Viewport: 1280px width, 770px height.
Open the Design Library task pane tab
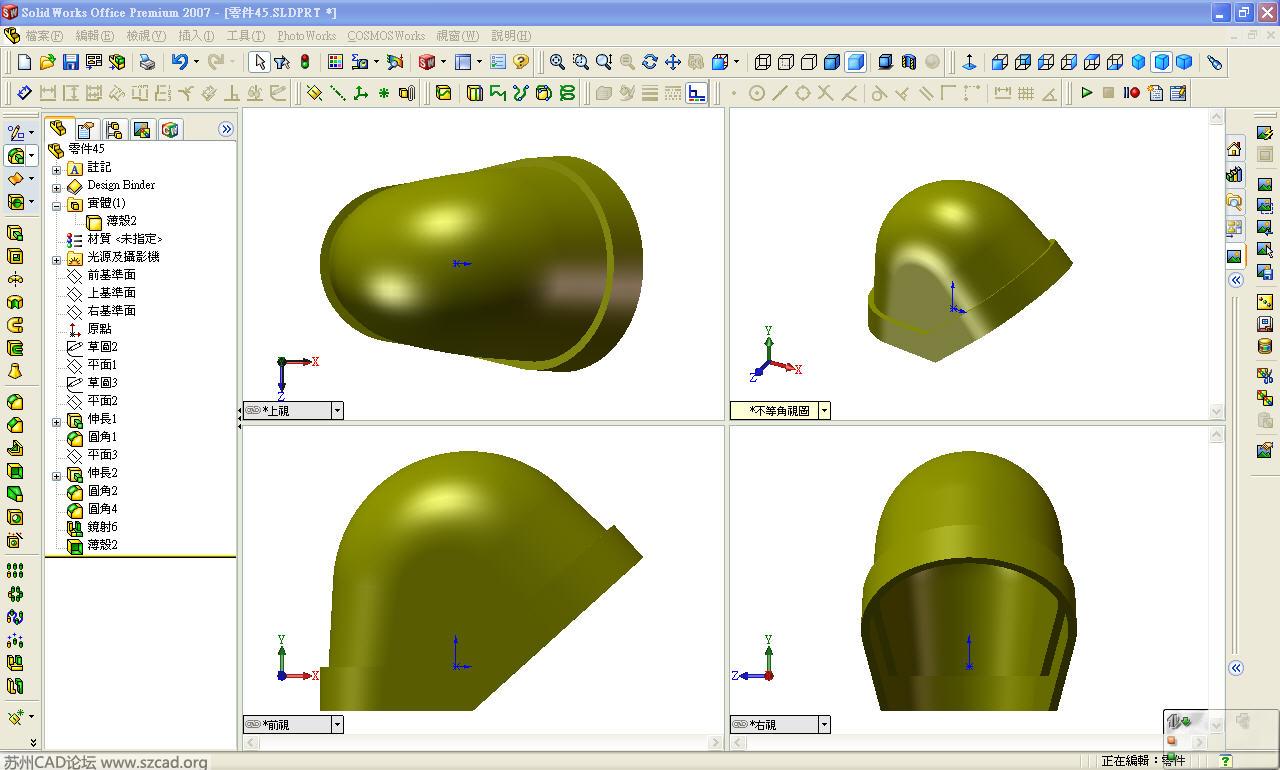[x=1235, y=175]
